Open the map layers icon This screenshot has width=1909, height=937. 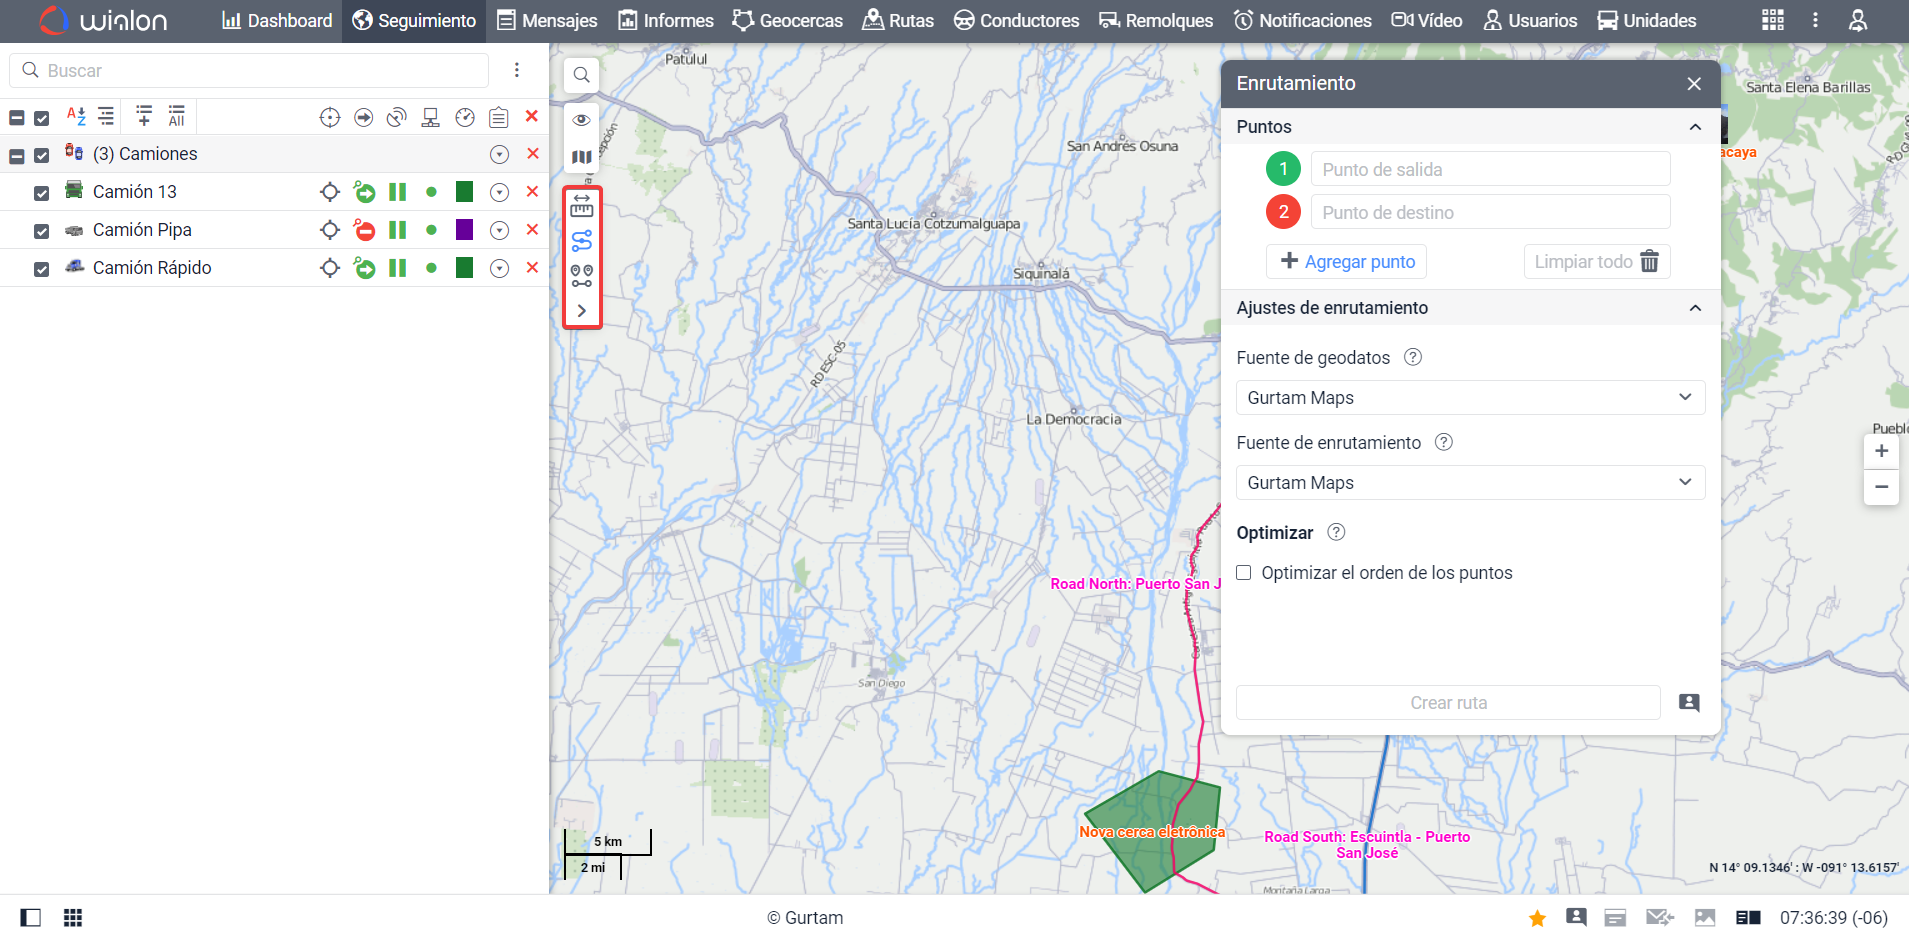click(581, 157)
